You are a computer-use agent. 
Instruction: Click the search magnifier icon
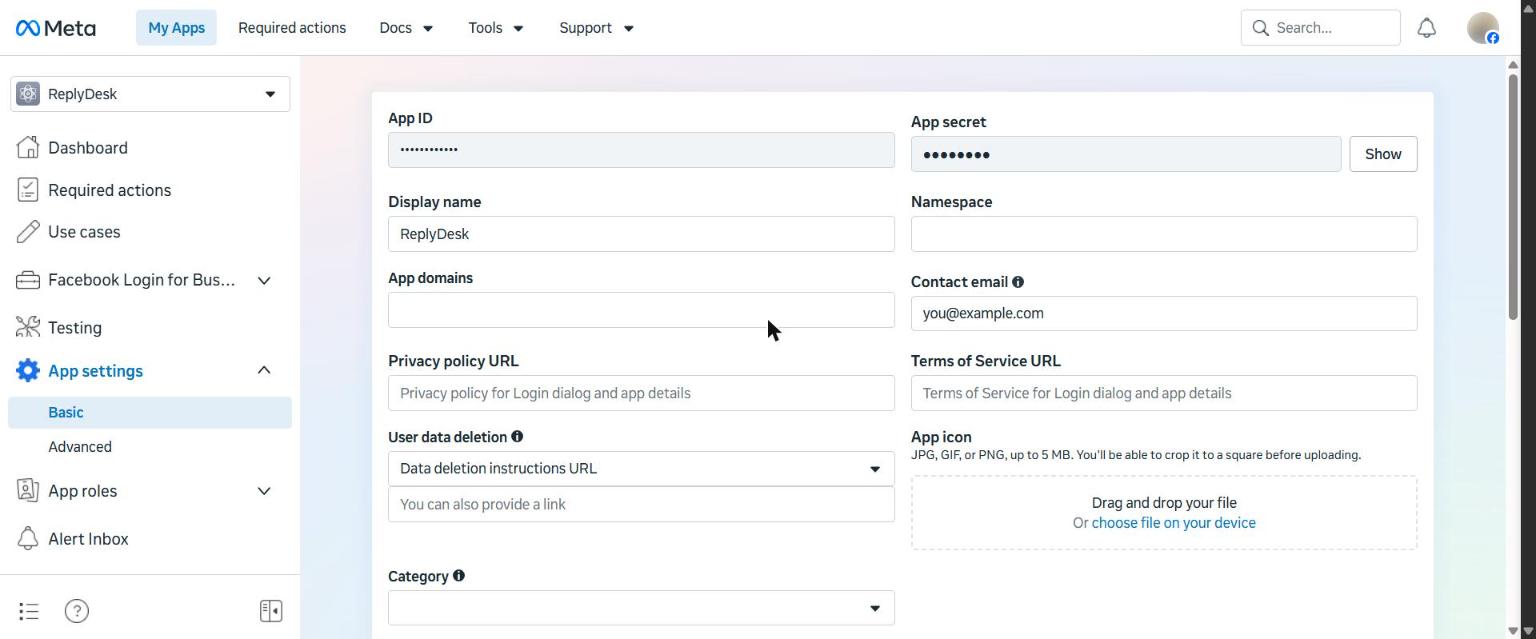(1261, 28)
